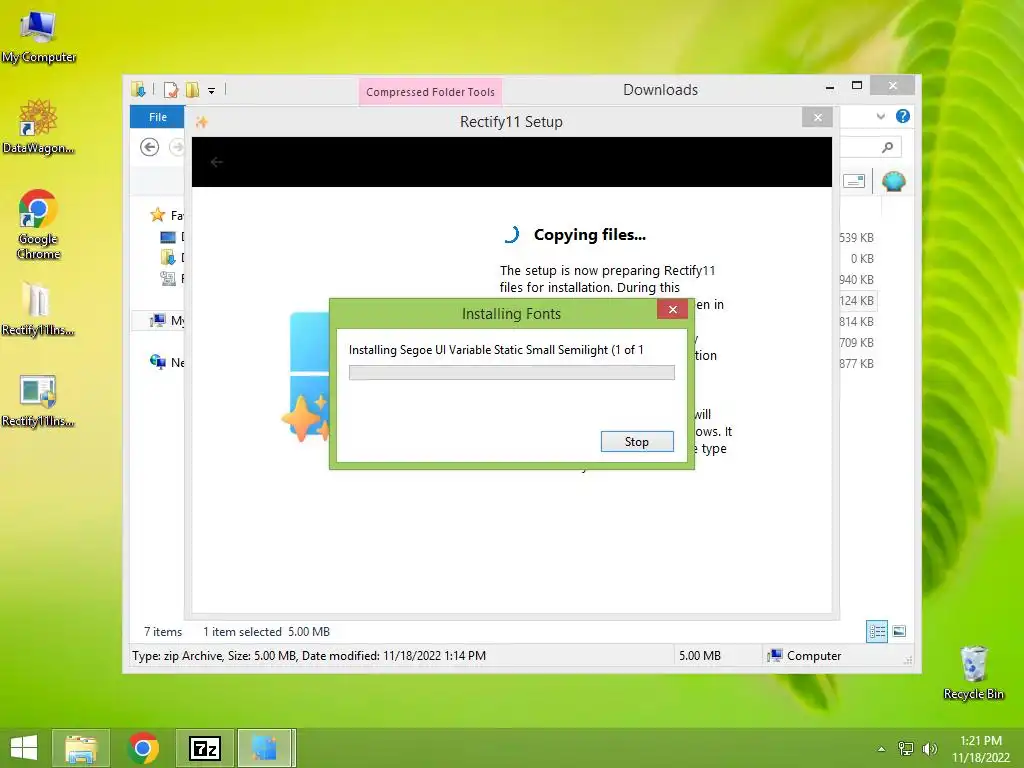Viewport: 1024px width, 768px height.
Task: Select the Rectify11Ins installer executable desktop icon
Action: [x=38, y=401]
